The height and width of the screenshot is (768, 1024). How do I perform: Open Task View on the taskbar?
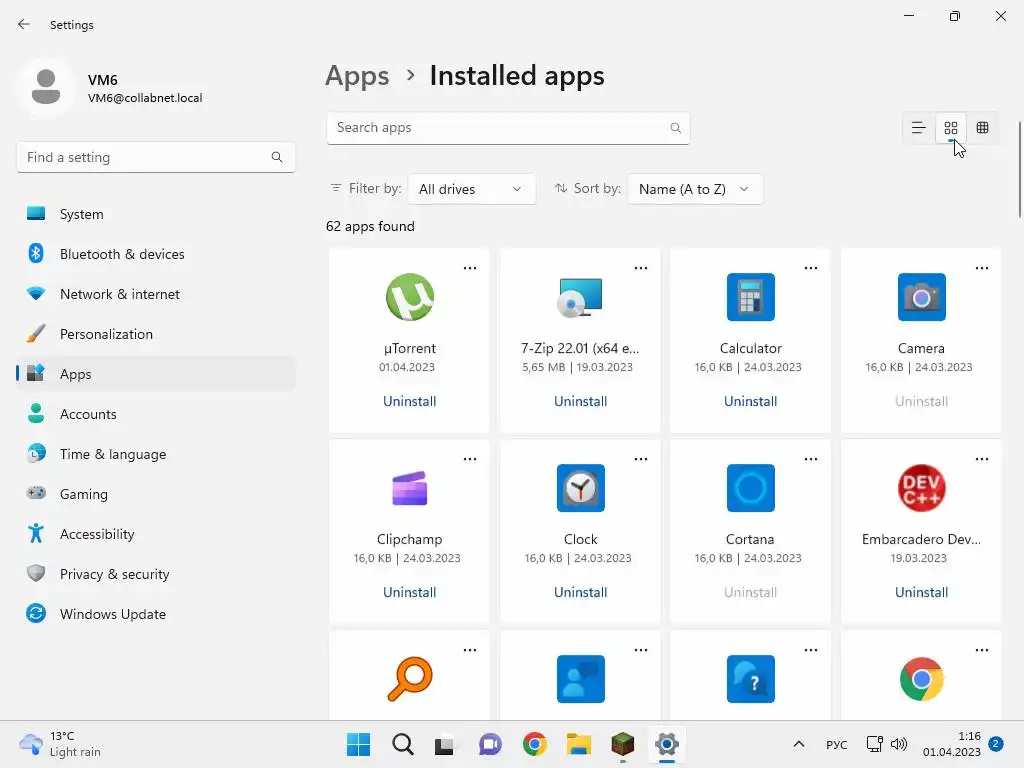[445, 744]
